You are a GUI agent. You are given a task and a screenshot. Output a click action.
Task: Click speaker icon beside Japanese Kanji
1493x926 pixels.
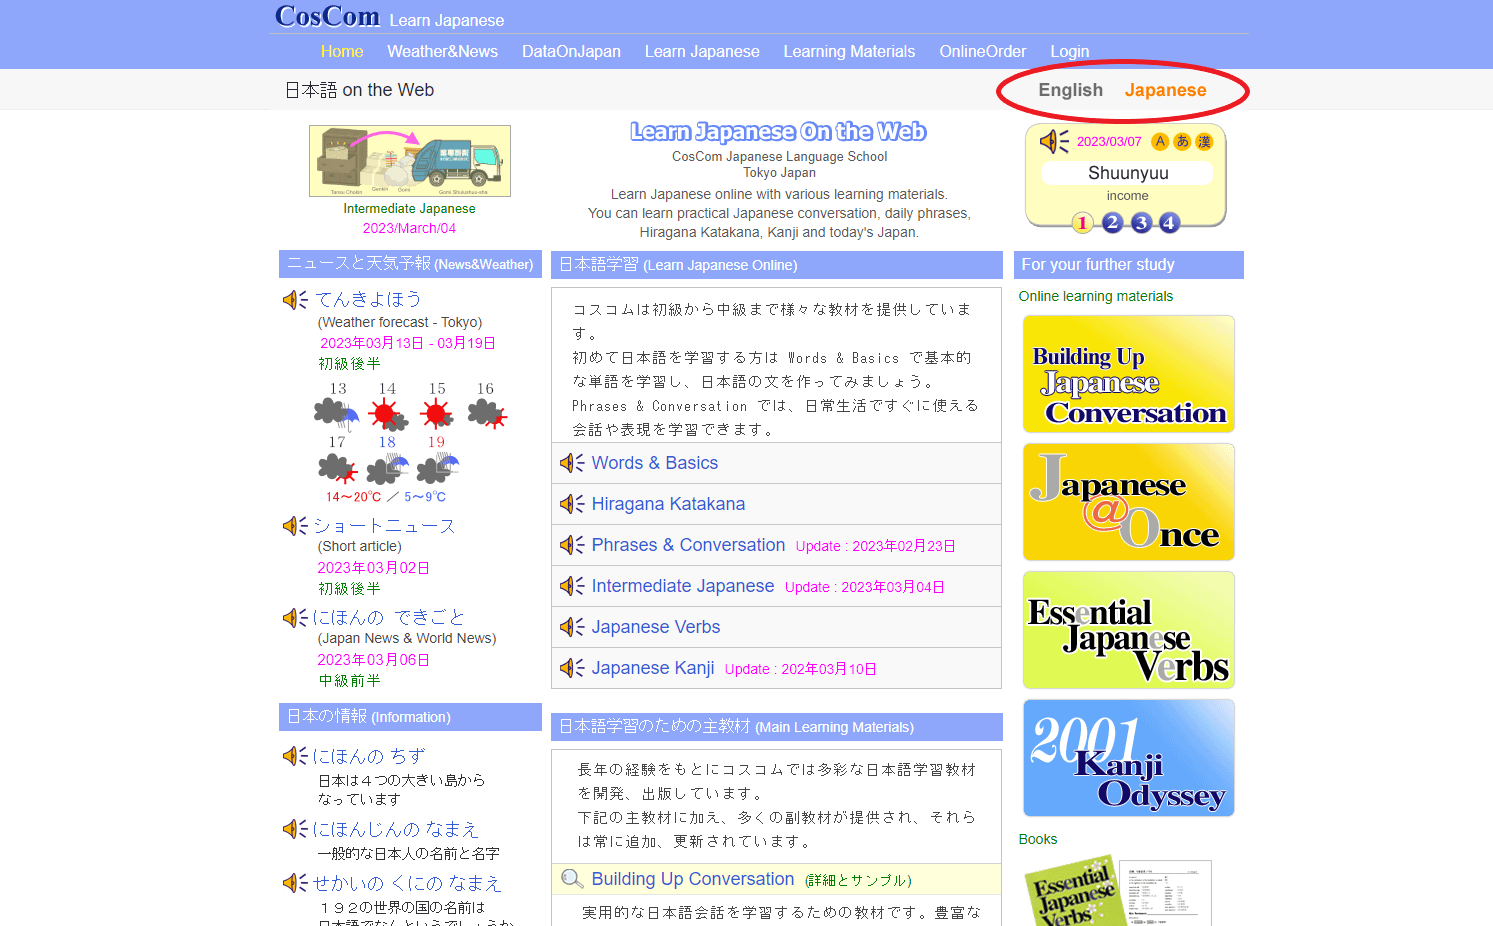[x=572, y=668]
